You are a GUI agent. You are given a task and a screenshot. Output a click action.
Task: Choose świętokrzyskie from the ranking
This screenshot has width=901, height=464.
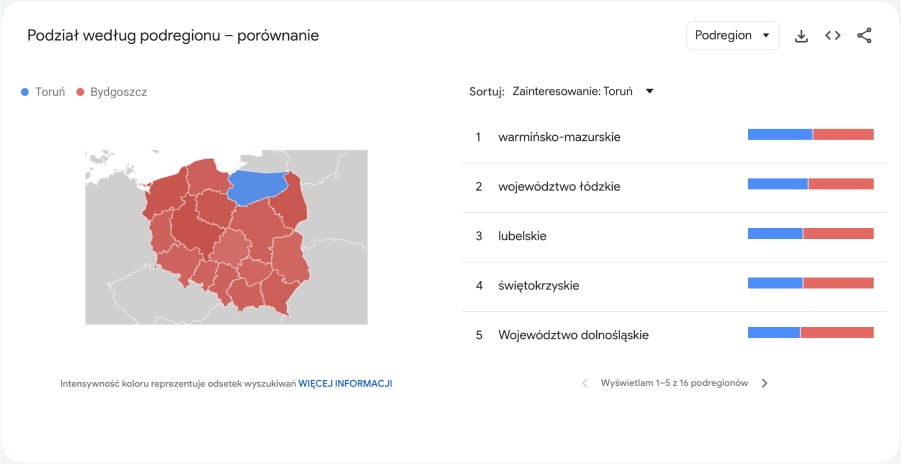click(x=538, y=286)
